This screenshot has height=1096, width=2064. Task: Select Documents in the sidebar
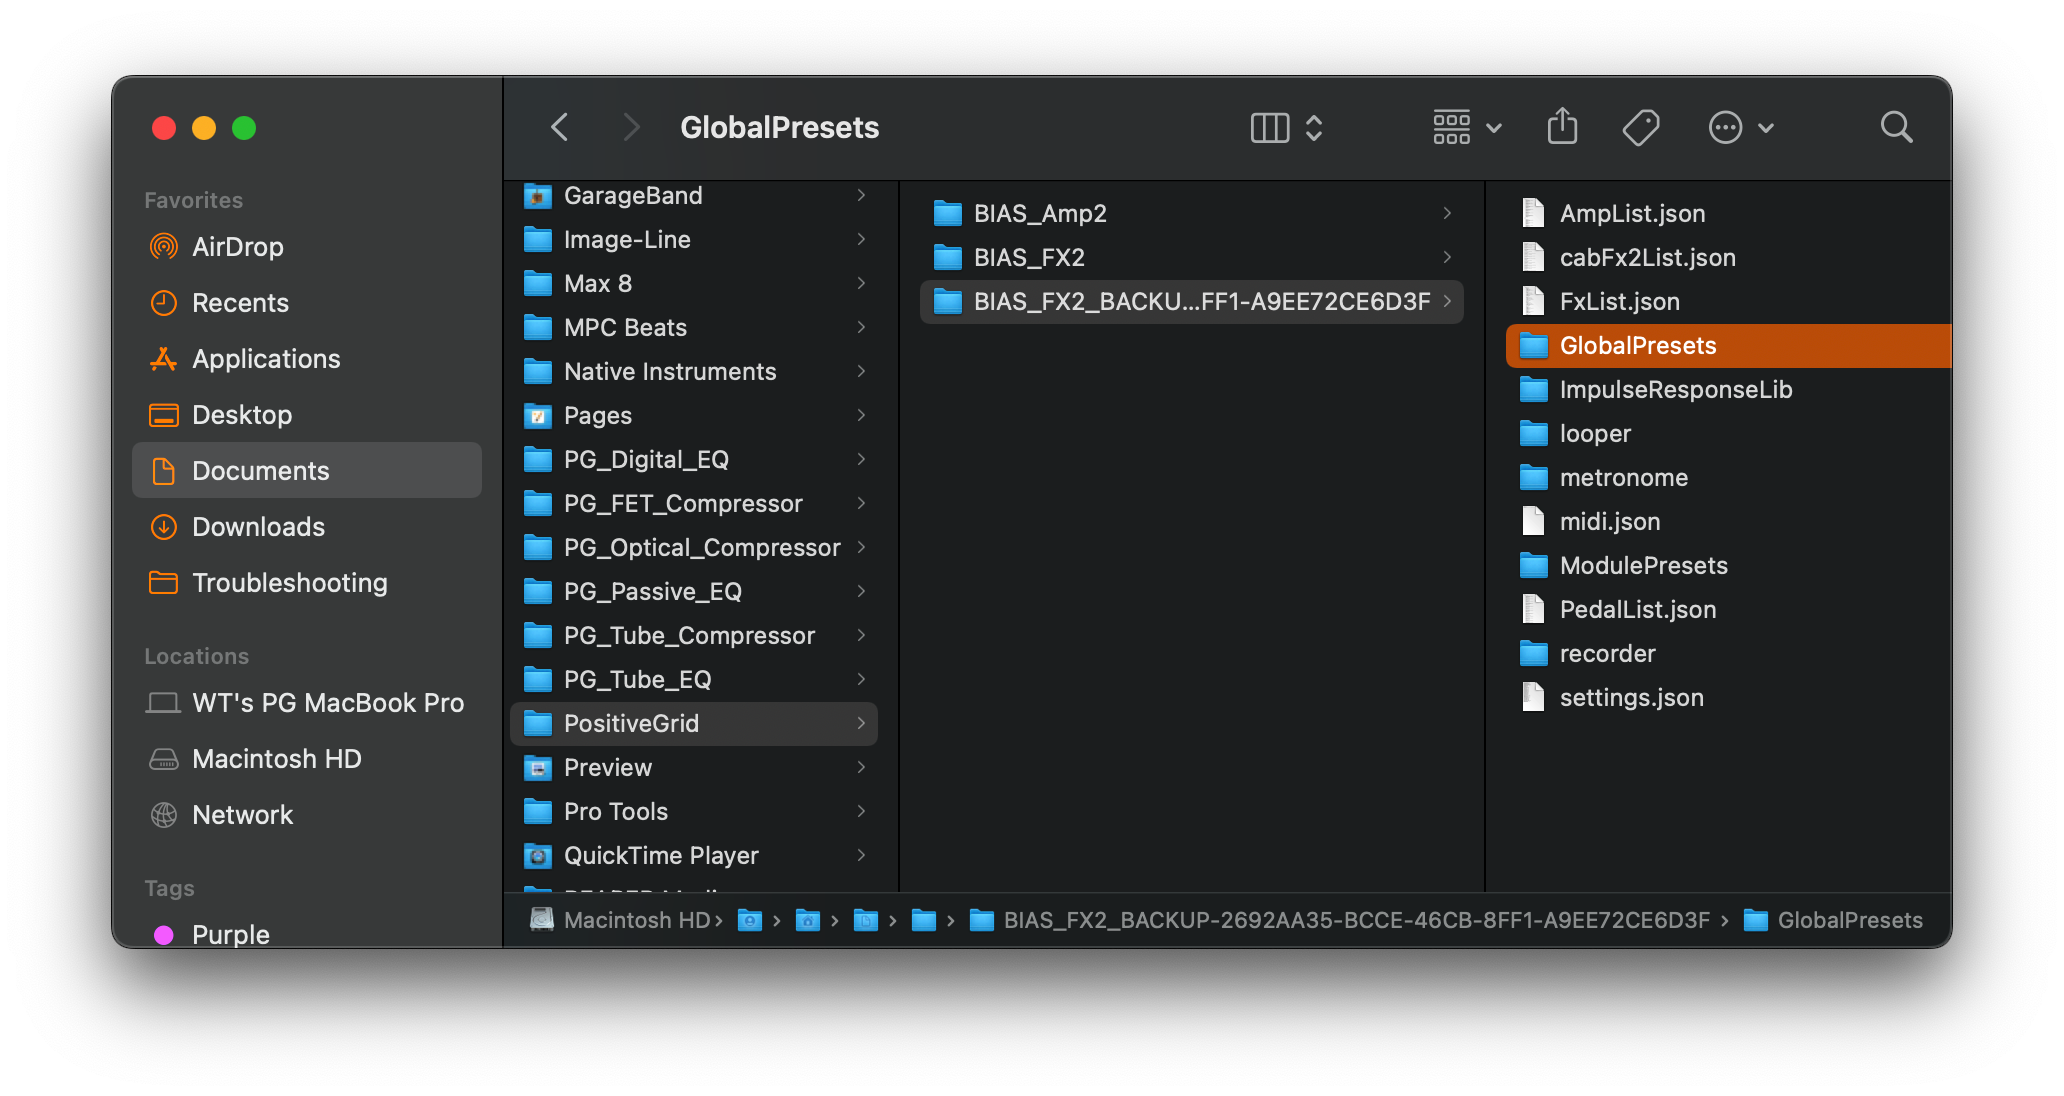coord(307,470)
